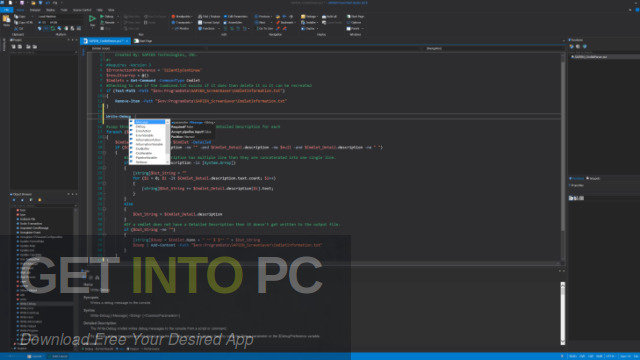The image size is (640, 360).
Task: Click the Deploy button in the Deploy group
Action: point(309,29)
